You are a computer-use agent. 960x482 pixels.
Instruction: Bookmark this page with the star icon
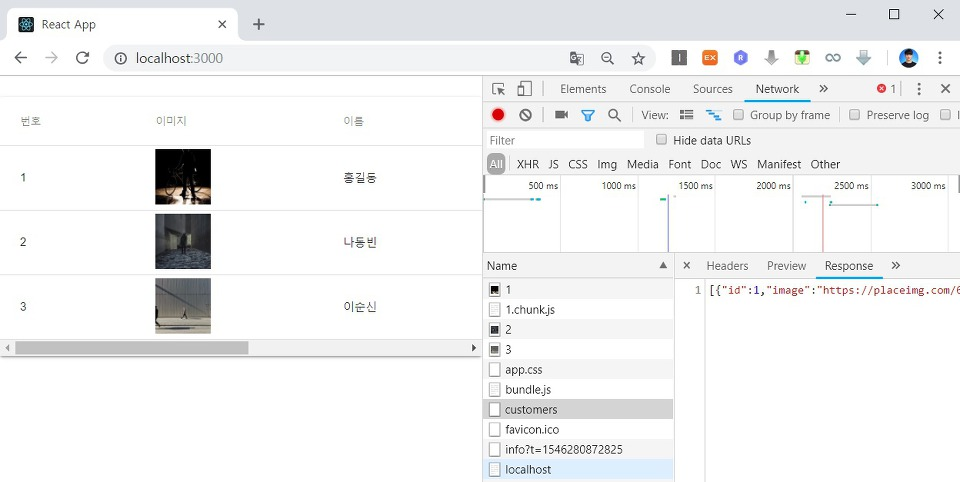pyautogui.click(x=638, y=58)
